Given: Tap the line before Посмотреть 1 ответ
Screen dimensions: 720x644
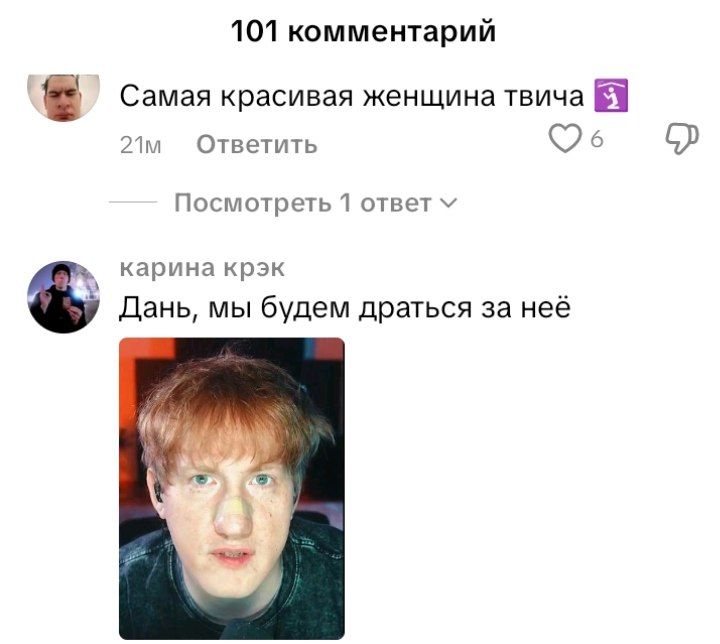Looking at the screenshot, I should 133,202.
